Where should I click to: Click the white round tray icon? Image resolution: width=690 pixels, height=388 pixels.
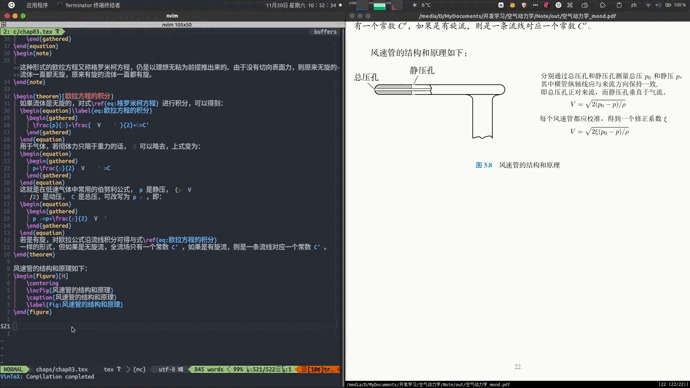tap(558, 5)
